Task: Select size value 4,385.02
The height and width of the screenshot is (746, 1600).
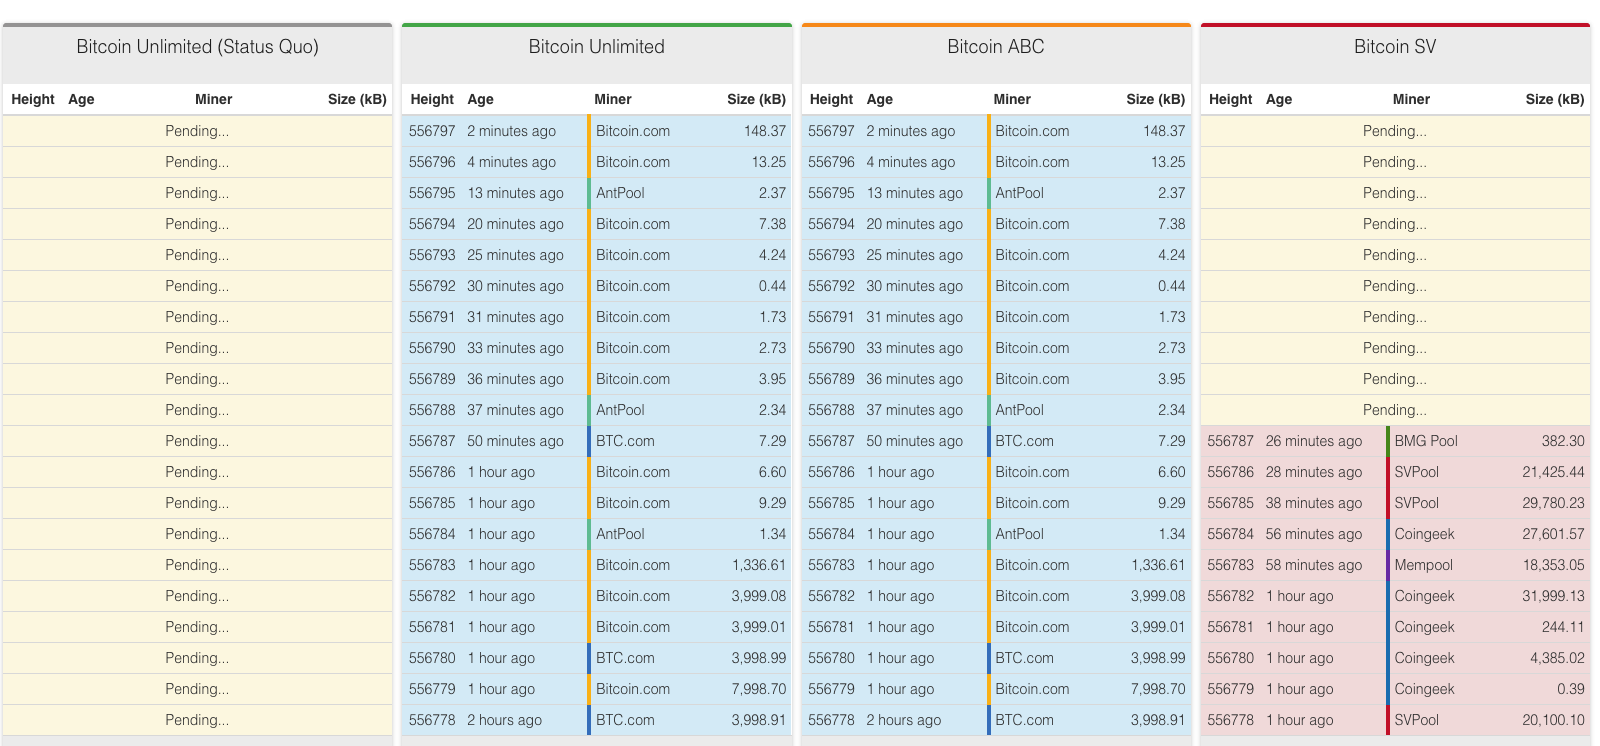Action: (x=1557, y=658)
